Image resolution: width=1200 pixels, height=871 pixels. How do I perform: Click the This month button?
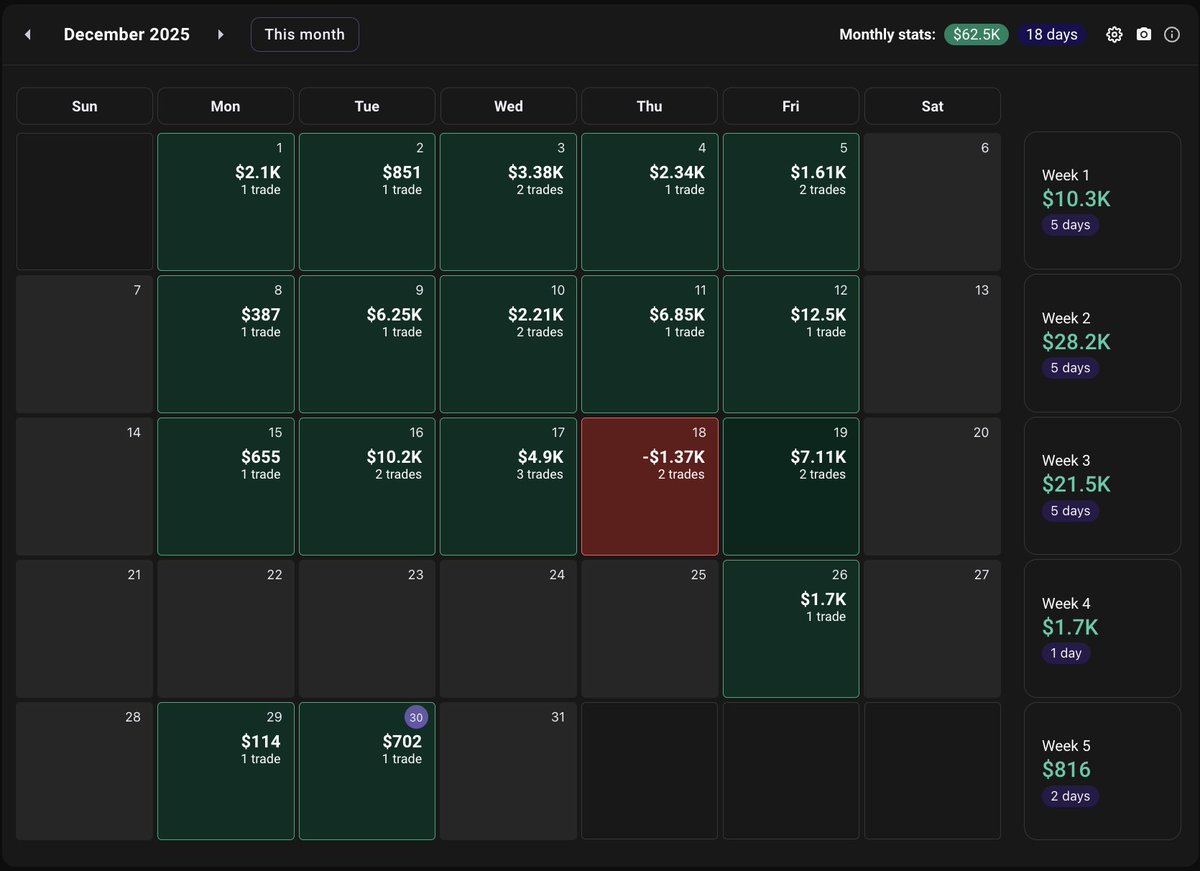pyautogui.click(x=305, y=34)
